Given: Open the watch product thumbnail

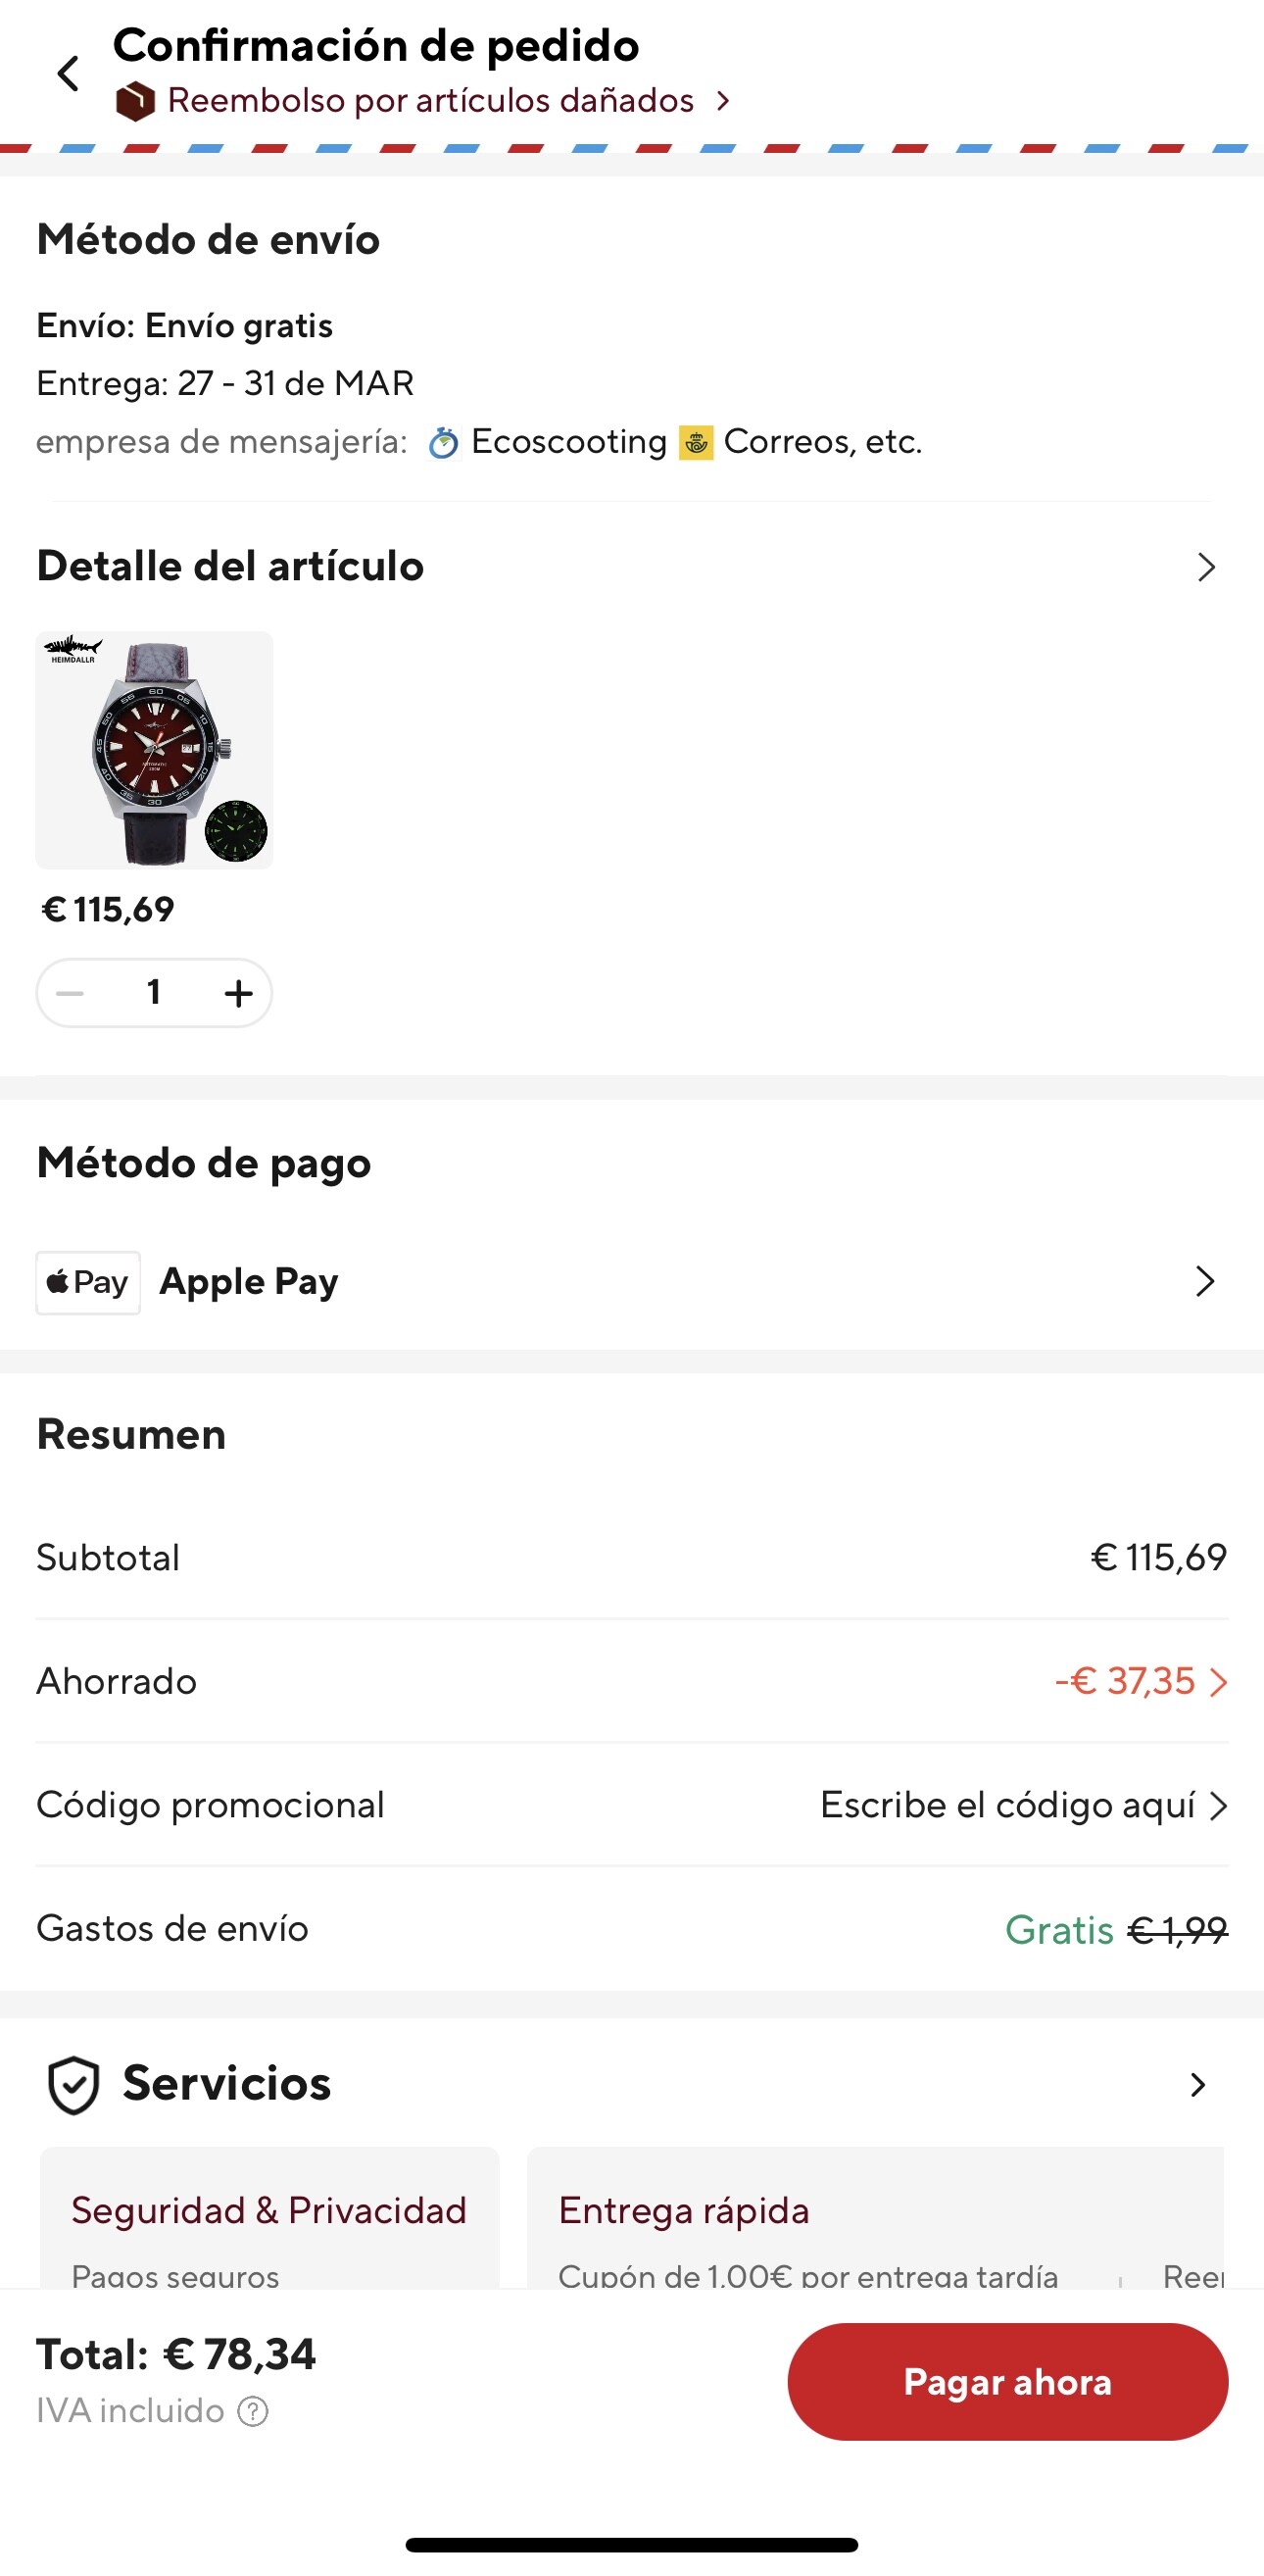Looking at the screenshot, I should (x=154, y=750).
